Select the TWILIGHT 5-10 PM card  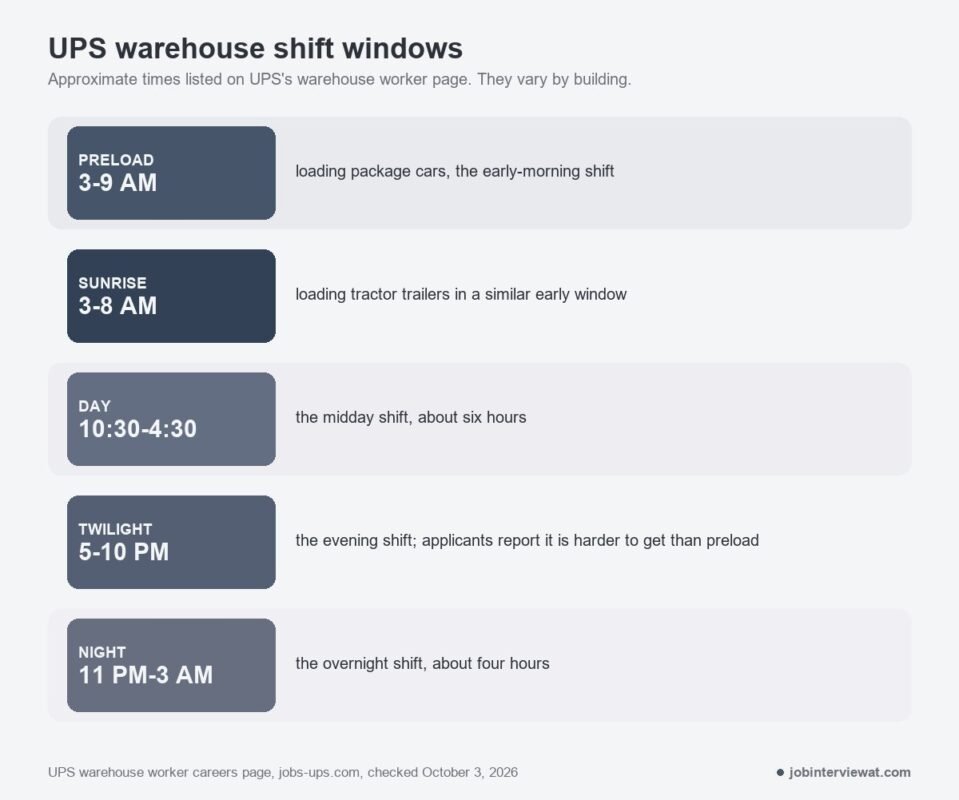[x=171, y=542]
